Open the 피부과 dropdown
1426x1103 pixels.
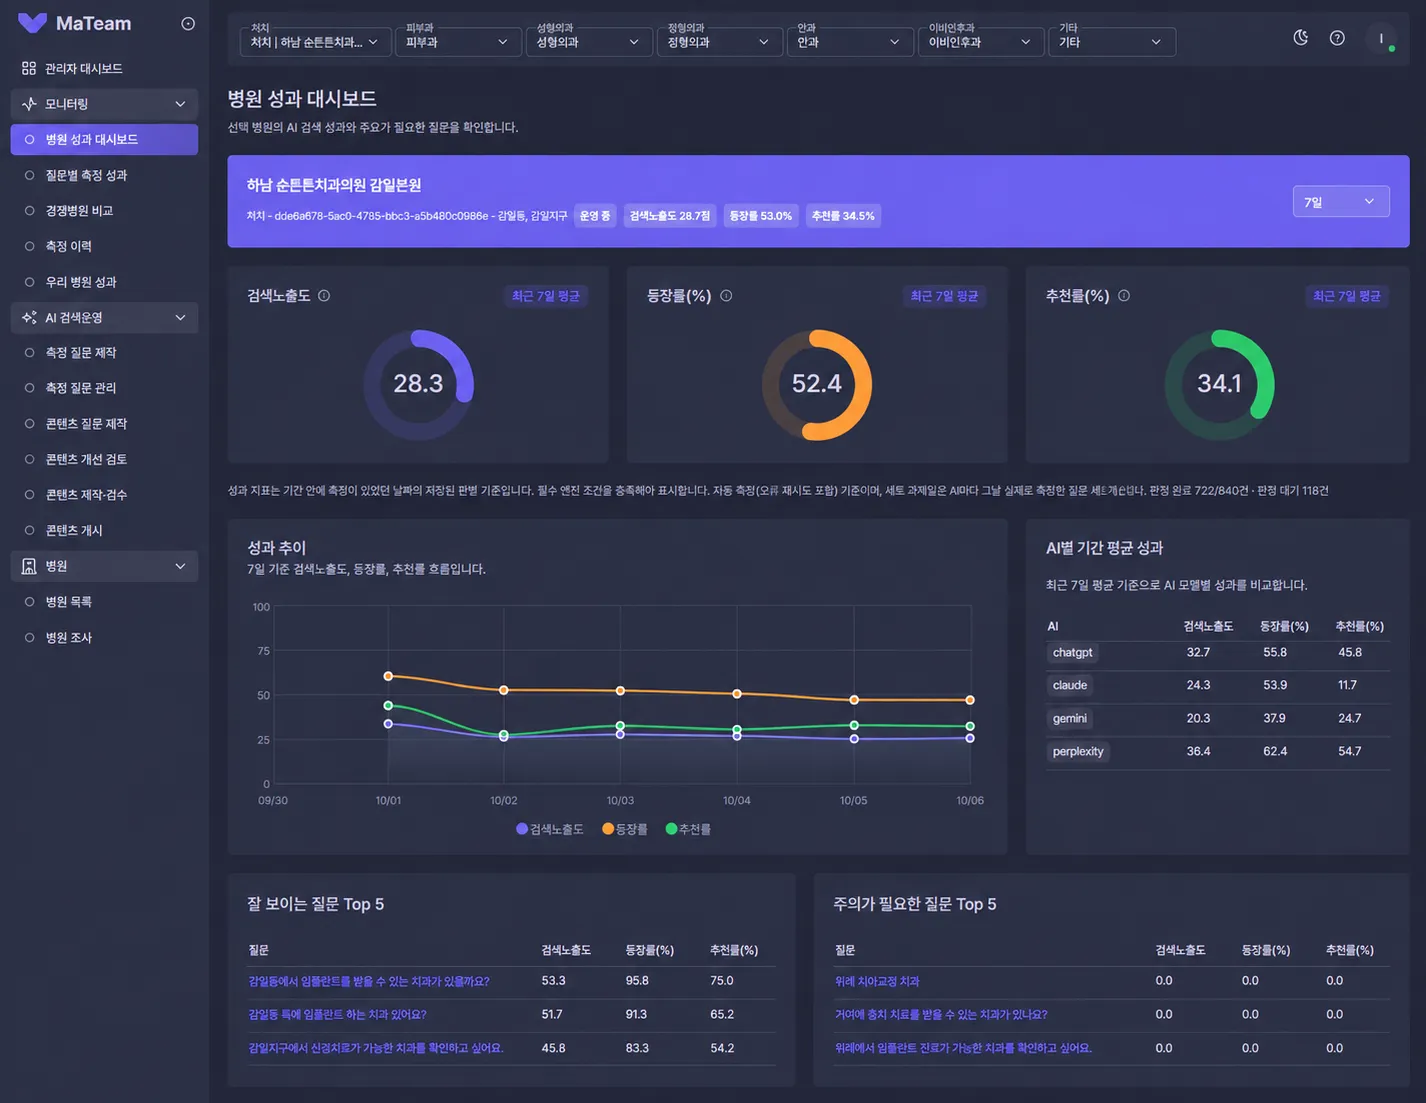[458, 42]
